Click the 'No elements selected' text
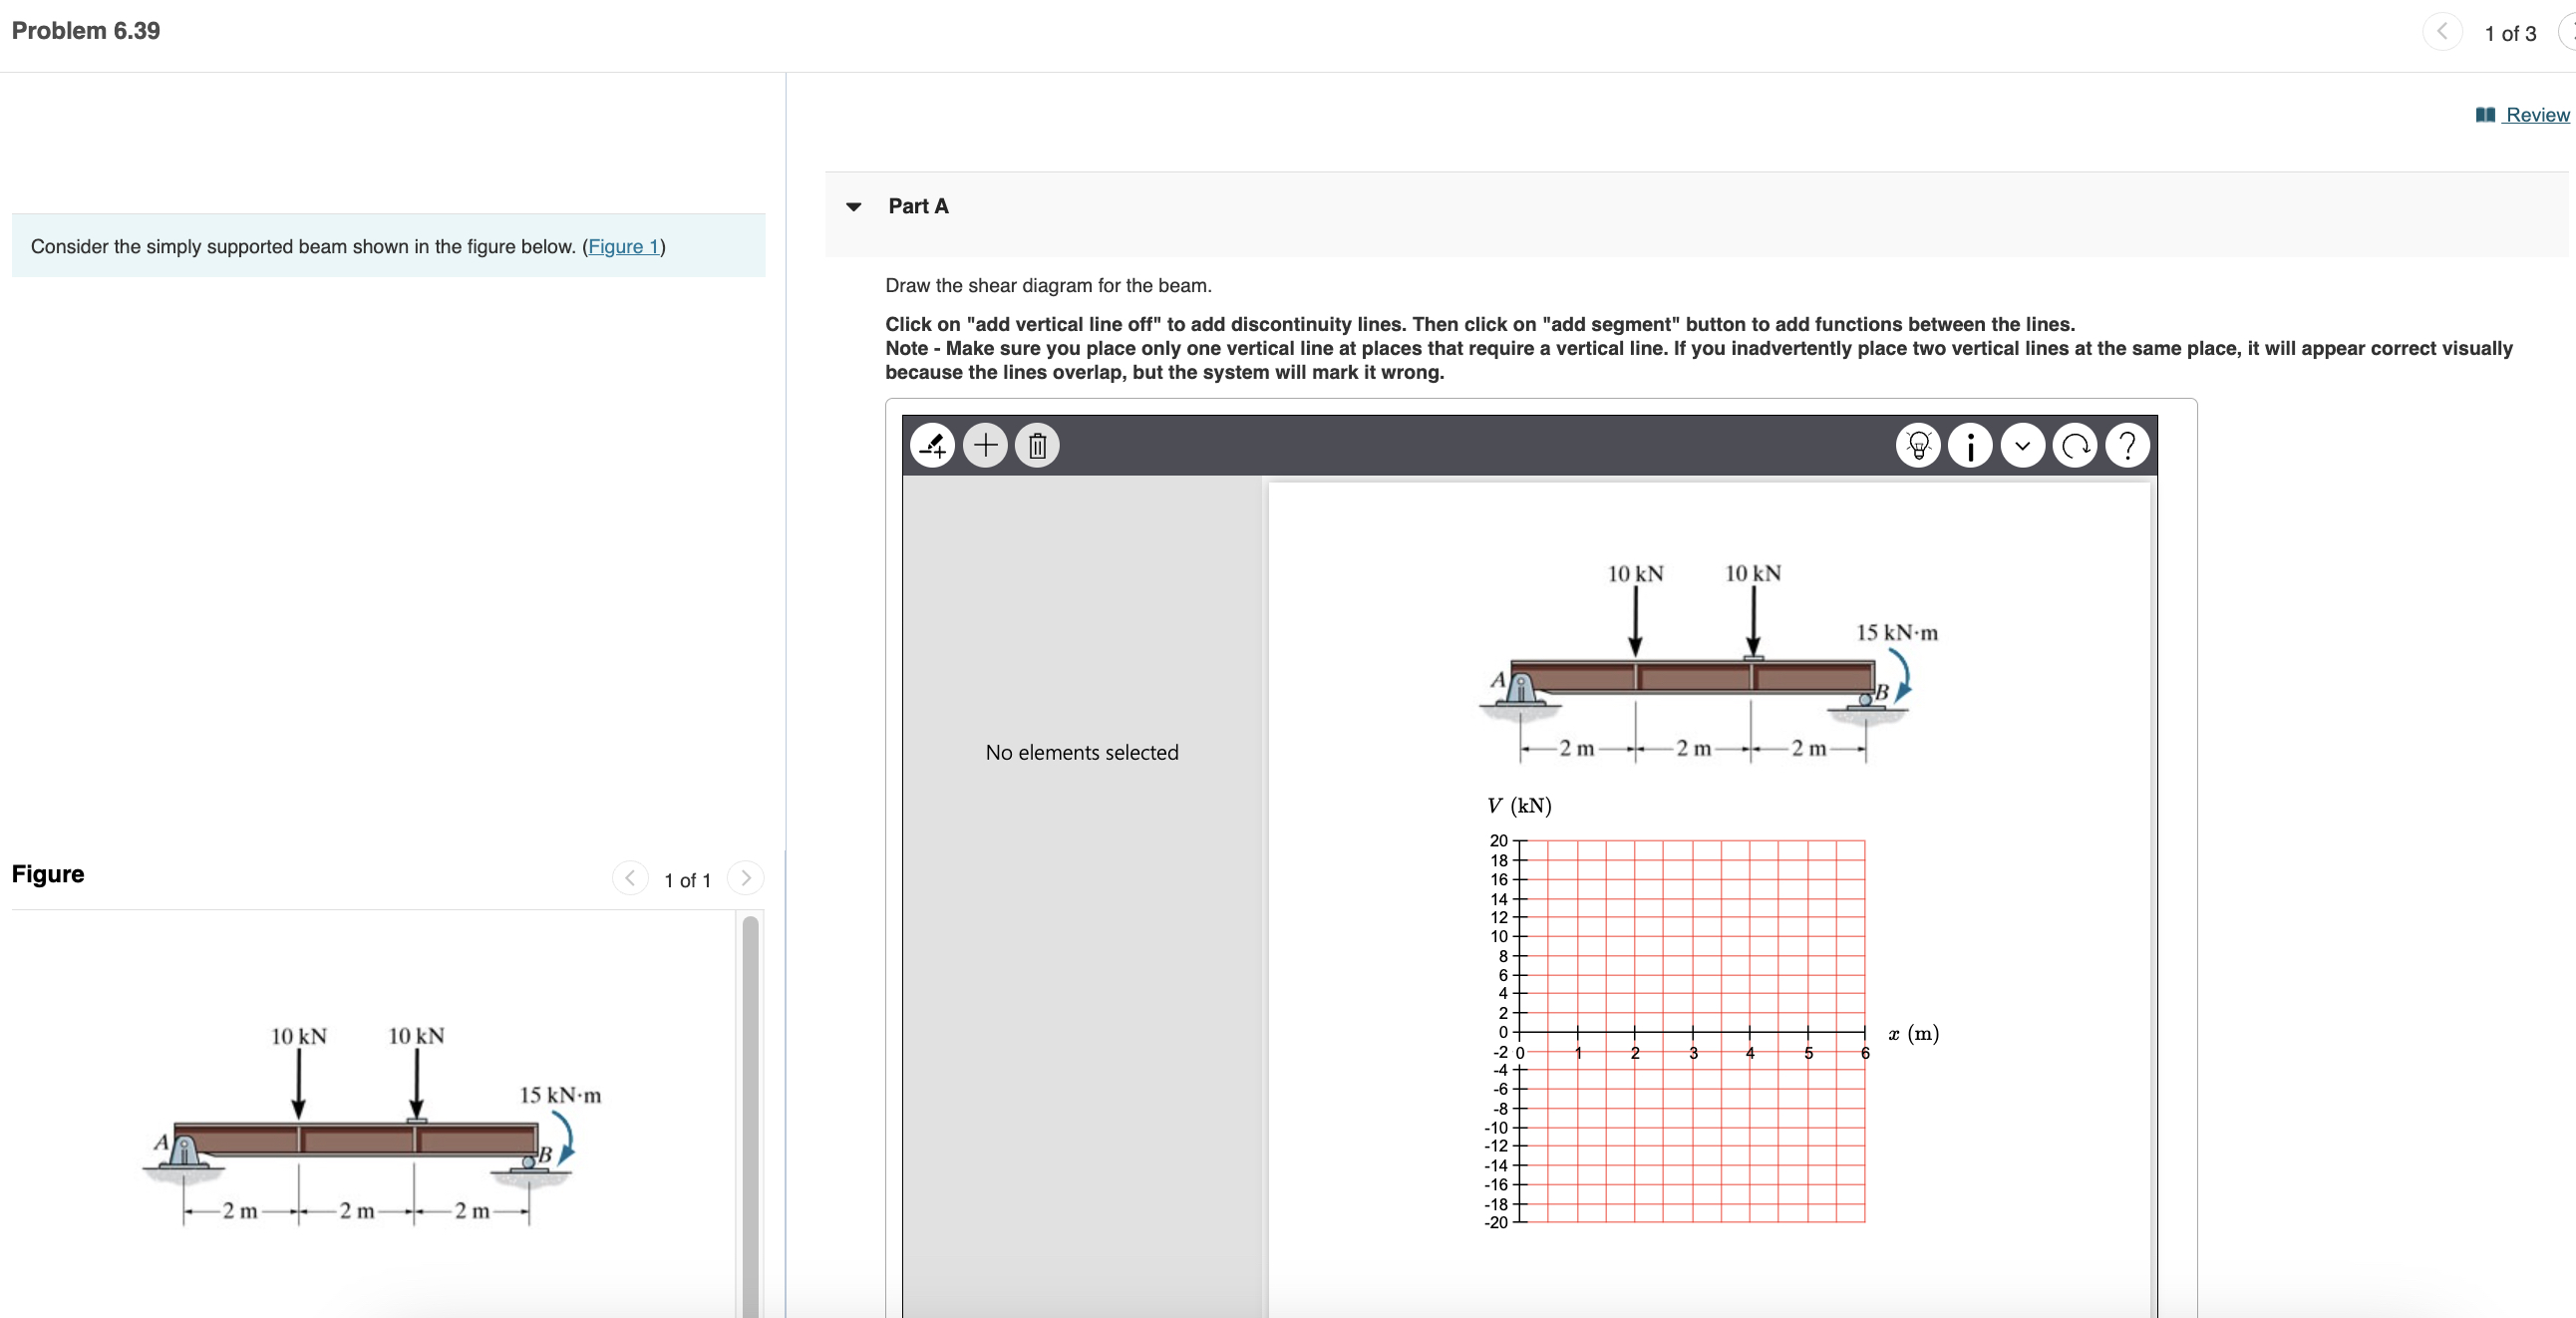Screen dimensions: 2576x1318 tap(1082, 752)
